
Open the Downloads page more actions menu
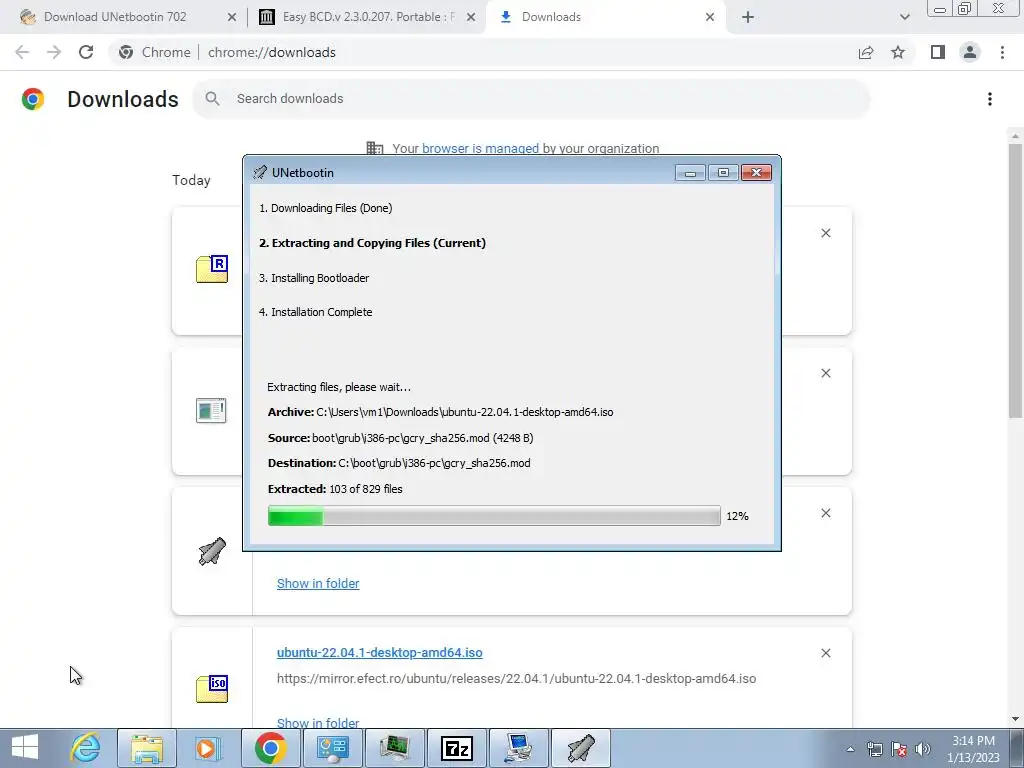(990, 99)
